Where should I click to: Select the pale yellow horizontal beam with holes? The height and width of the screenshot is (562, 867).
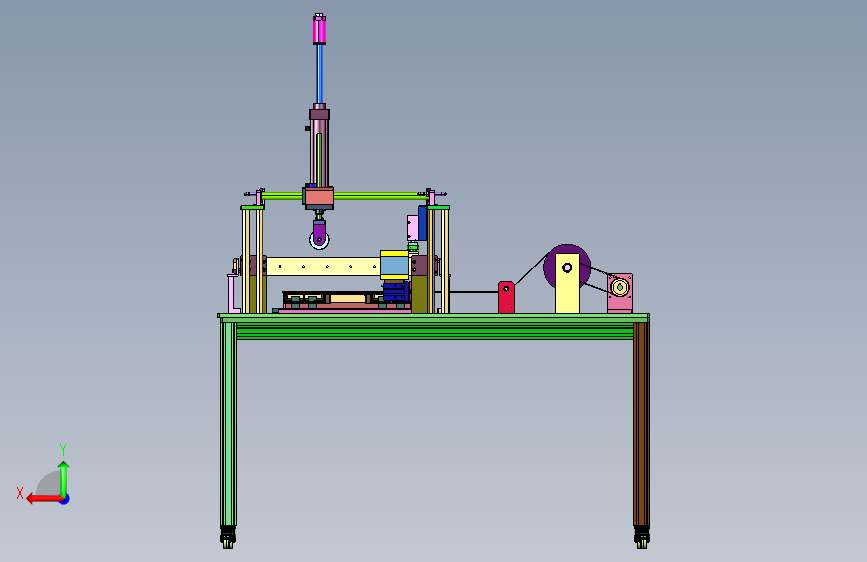323,266
